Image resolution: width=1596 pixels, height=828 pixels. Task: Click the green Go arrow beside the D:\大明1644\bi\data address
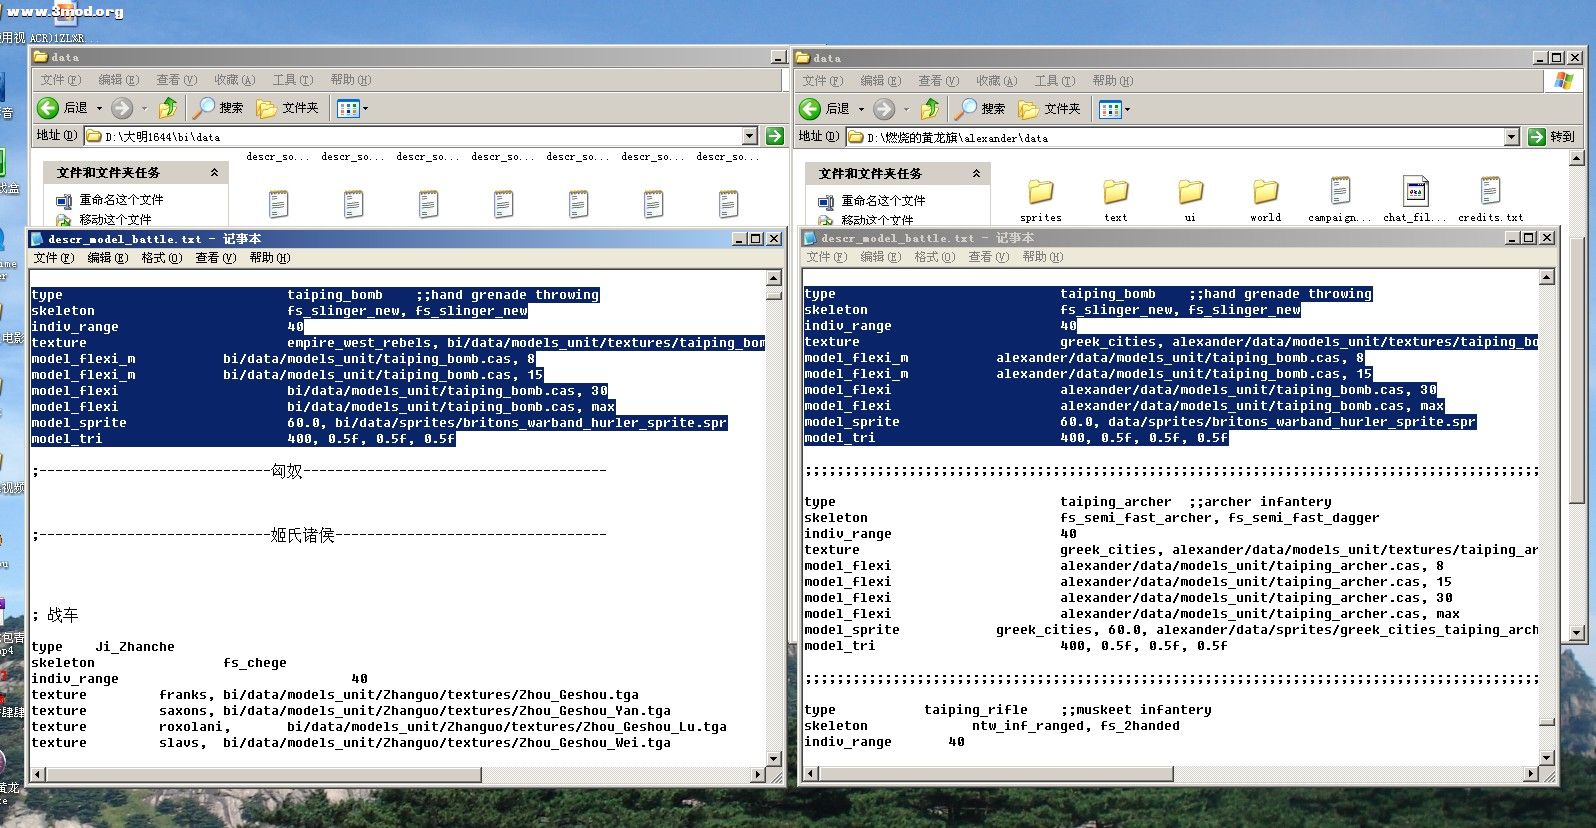click(x=774, y=136)
